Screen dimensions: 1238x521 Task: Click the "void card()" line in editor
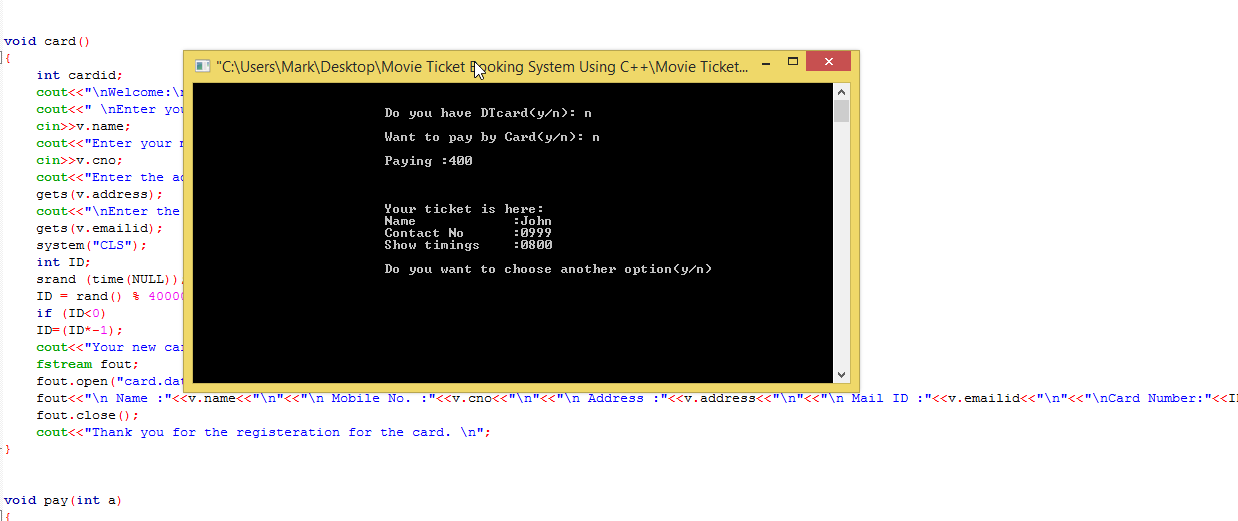[x=47, y=42]
